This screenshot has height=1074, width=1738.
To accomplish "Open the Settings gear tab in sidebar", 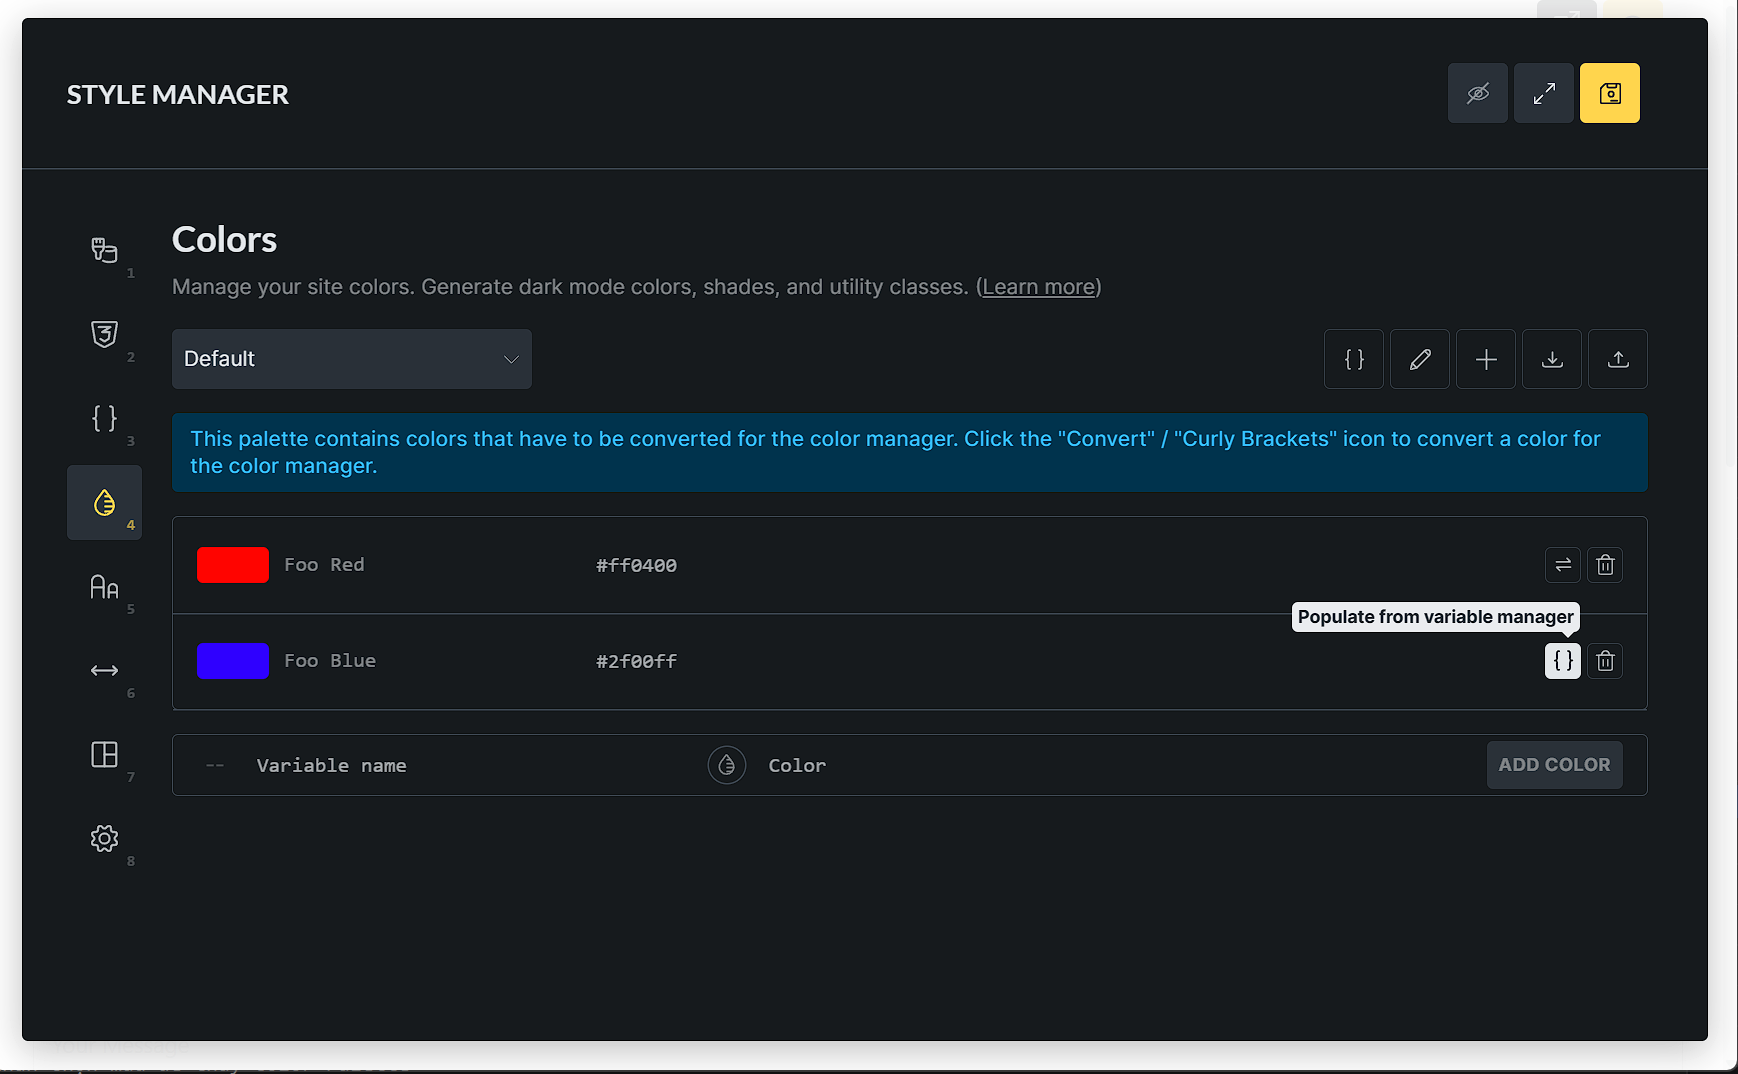I will pyautogui.click(x=104, y=838).
